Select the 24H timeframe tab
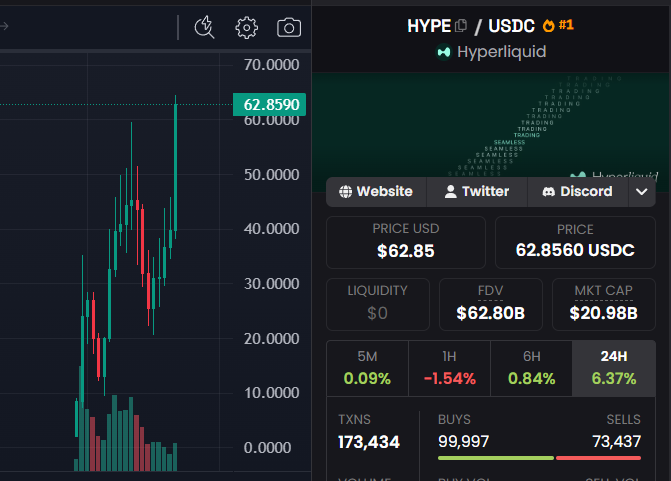Screen dimensions: 671x481 click(x=614, y=368)
